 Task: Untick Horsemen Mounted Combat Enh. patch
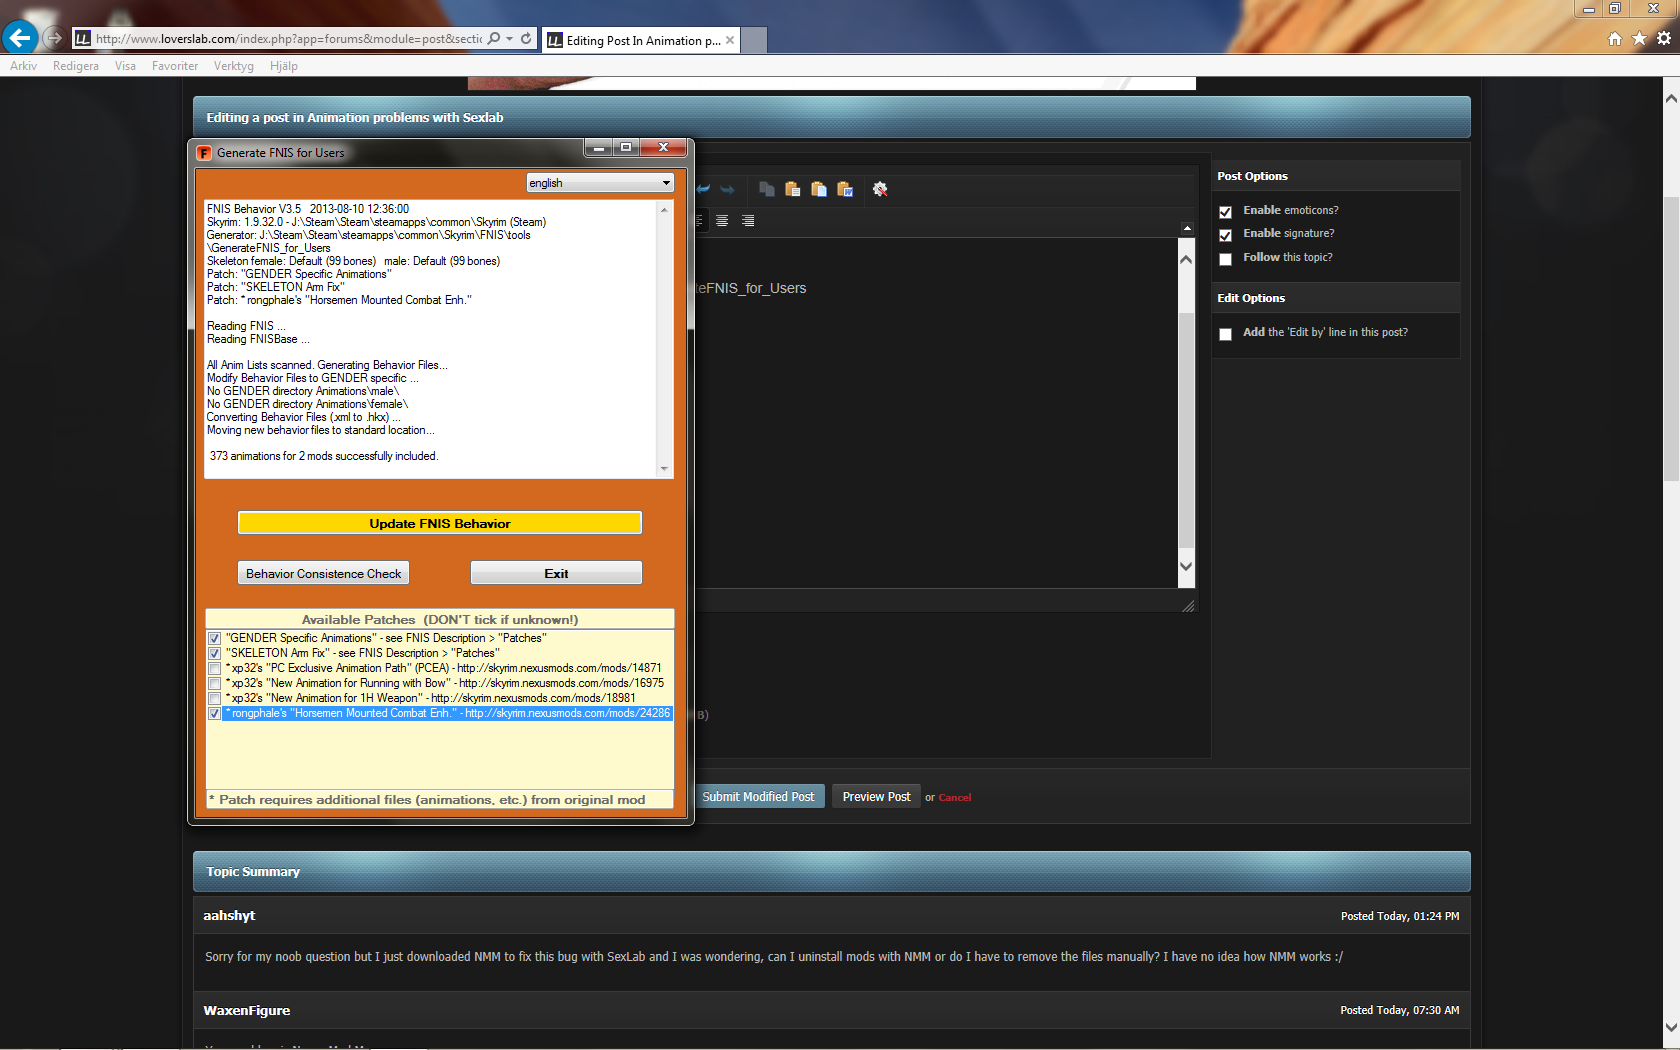click(214, 713)
